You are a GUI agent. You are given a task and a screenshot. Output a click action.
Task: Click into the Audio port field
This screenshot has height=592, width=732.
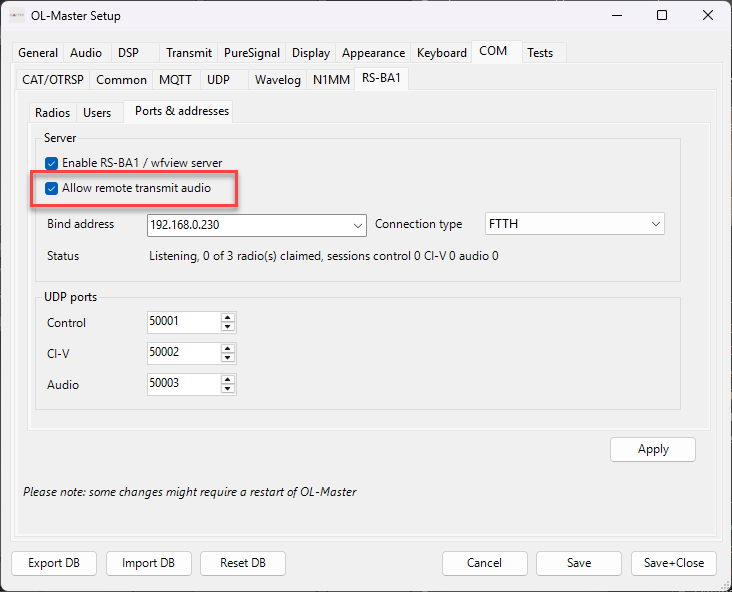[x=184, y=384]
